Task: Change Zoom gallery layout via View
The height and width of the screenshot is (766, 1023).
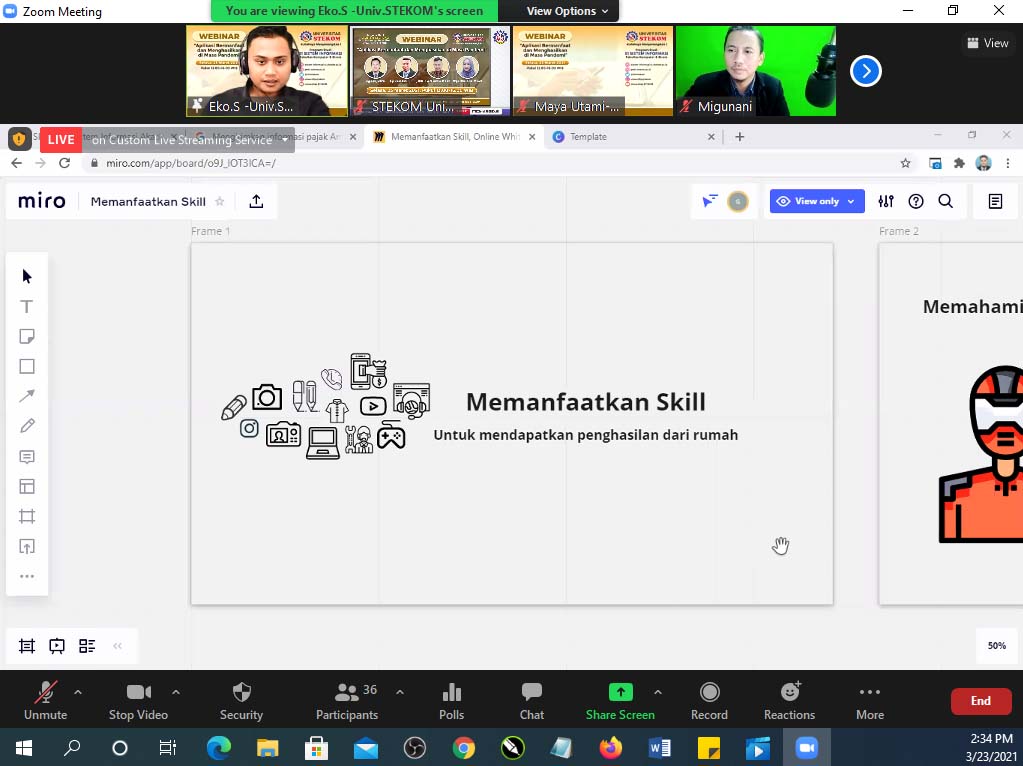Action: [988, 43]
